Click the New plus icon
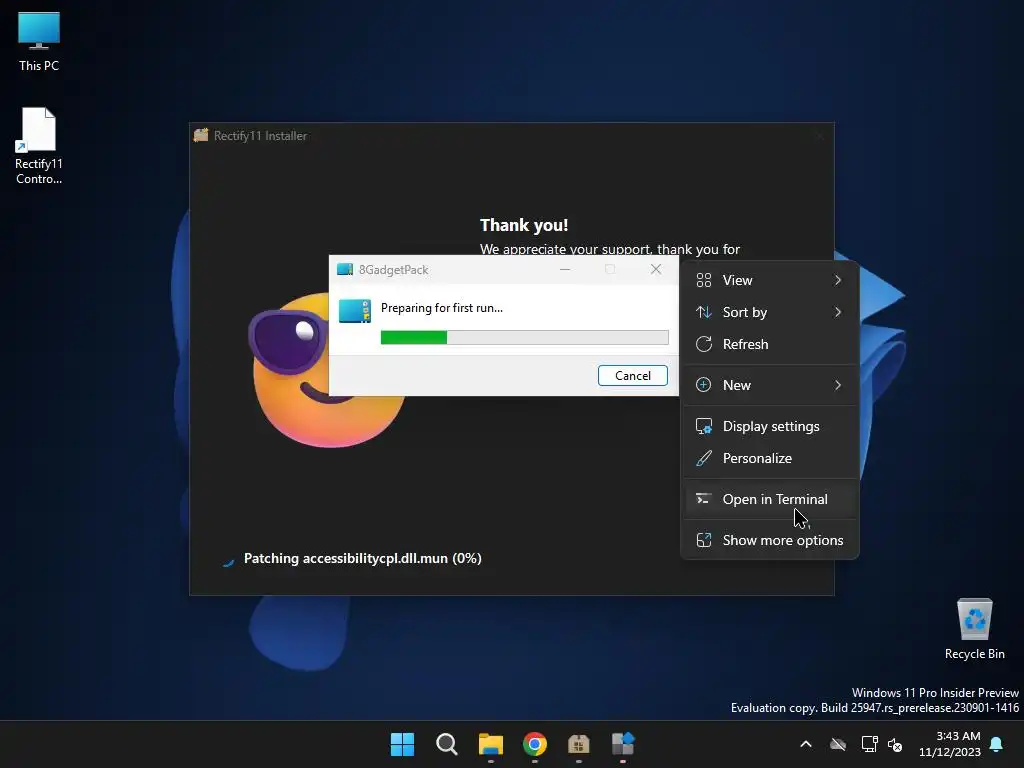This screenshot has width=1024, height=768. click(x=703, y=385)
